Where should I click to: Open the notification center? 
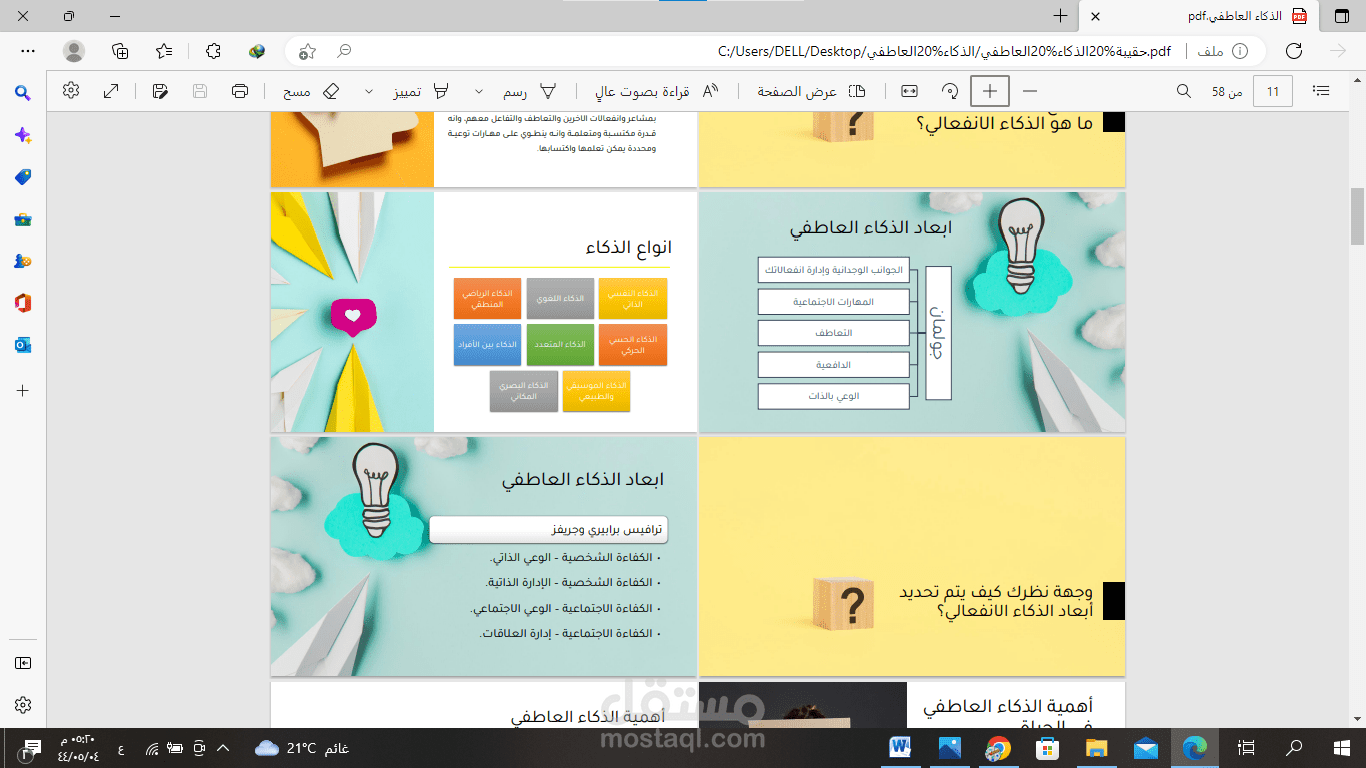(31, 747)
